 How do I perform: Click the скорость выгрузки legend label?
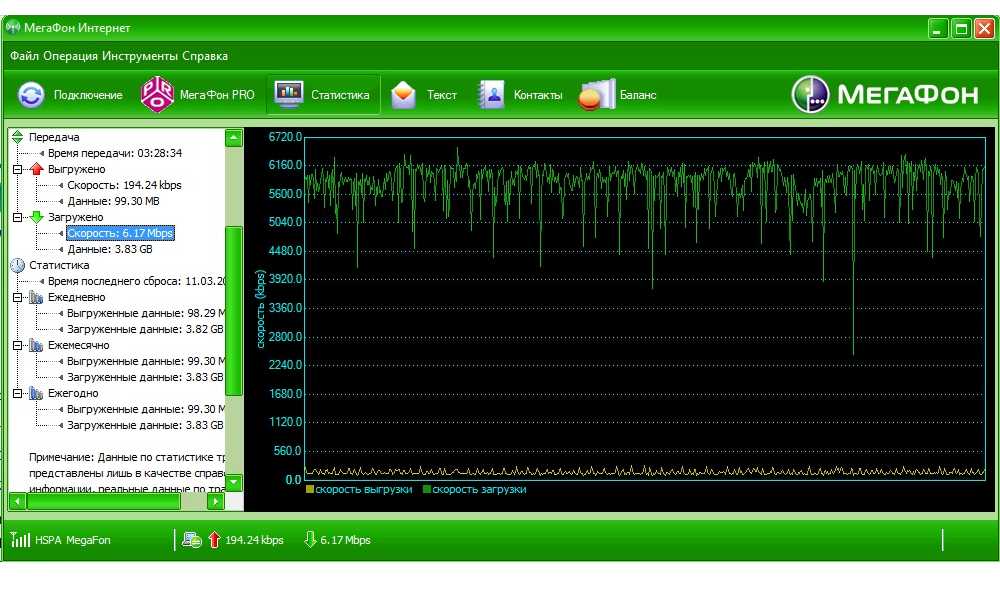point(364,490)
